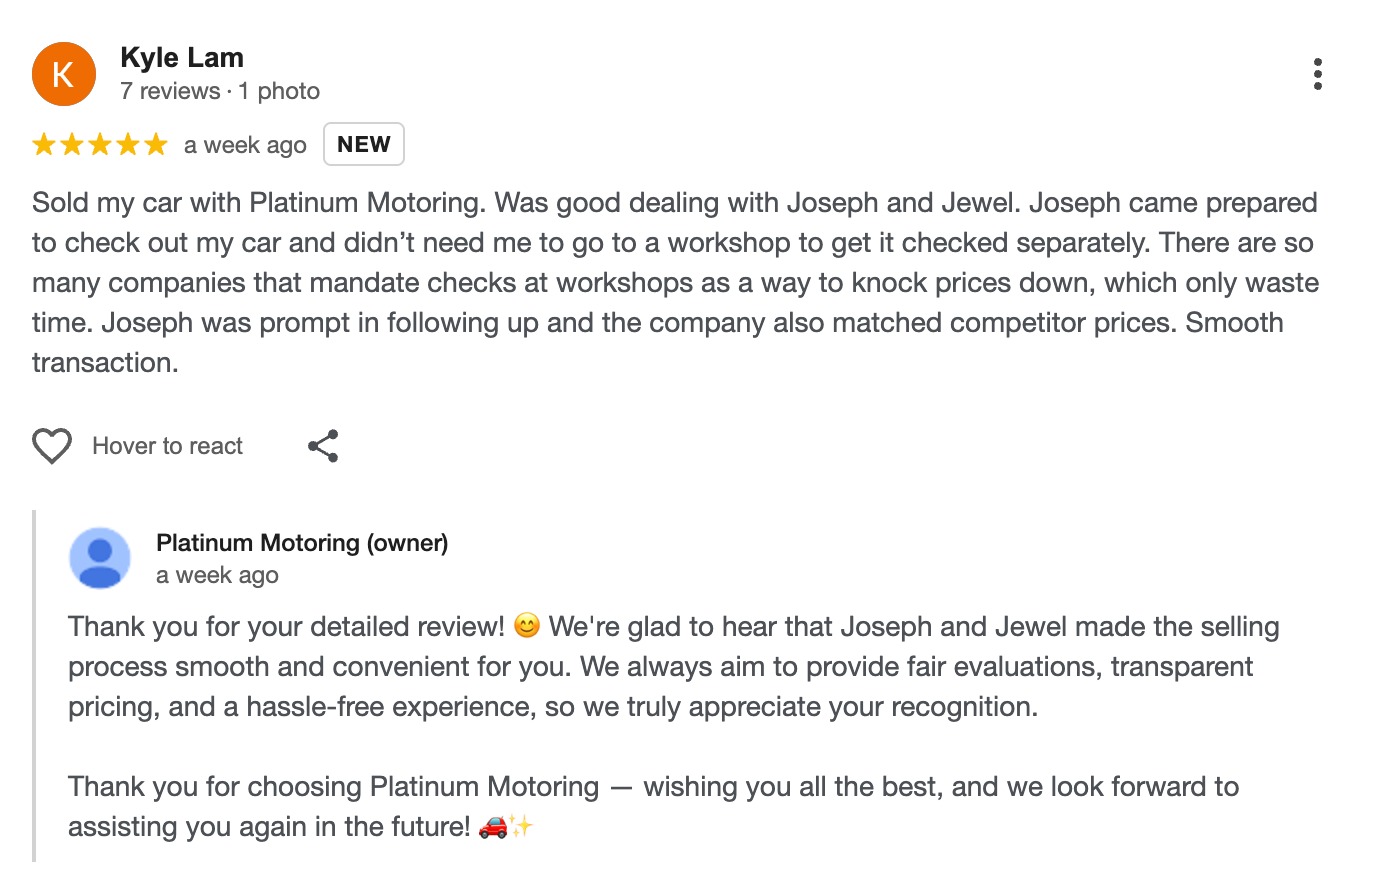Click the reply paragraph 'Thank you for choosing'
This screenshot has width=1374, height=884.
click(653, 806)
